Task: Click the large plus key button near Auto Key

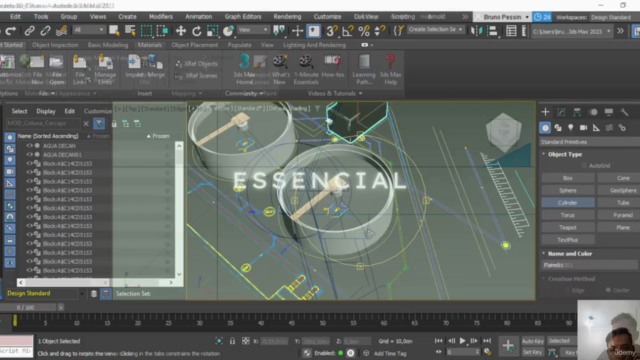Action: (x=508, y=346)
